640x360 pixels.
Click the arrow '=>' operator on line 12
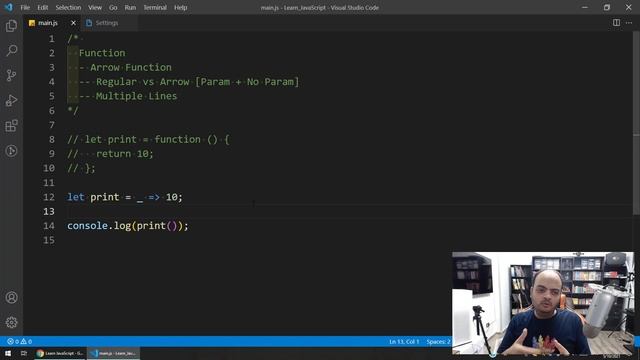tap(154, 198)
